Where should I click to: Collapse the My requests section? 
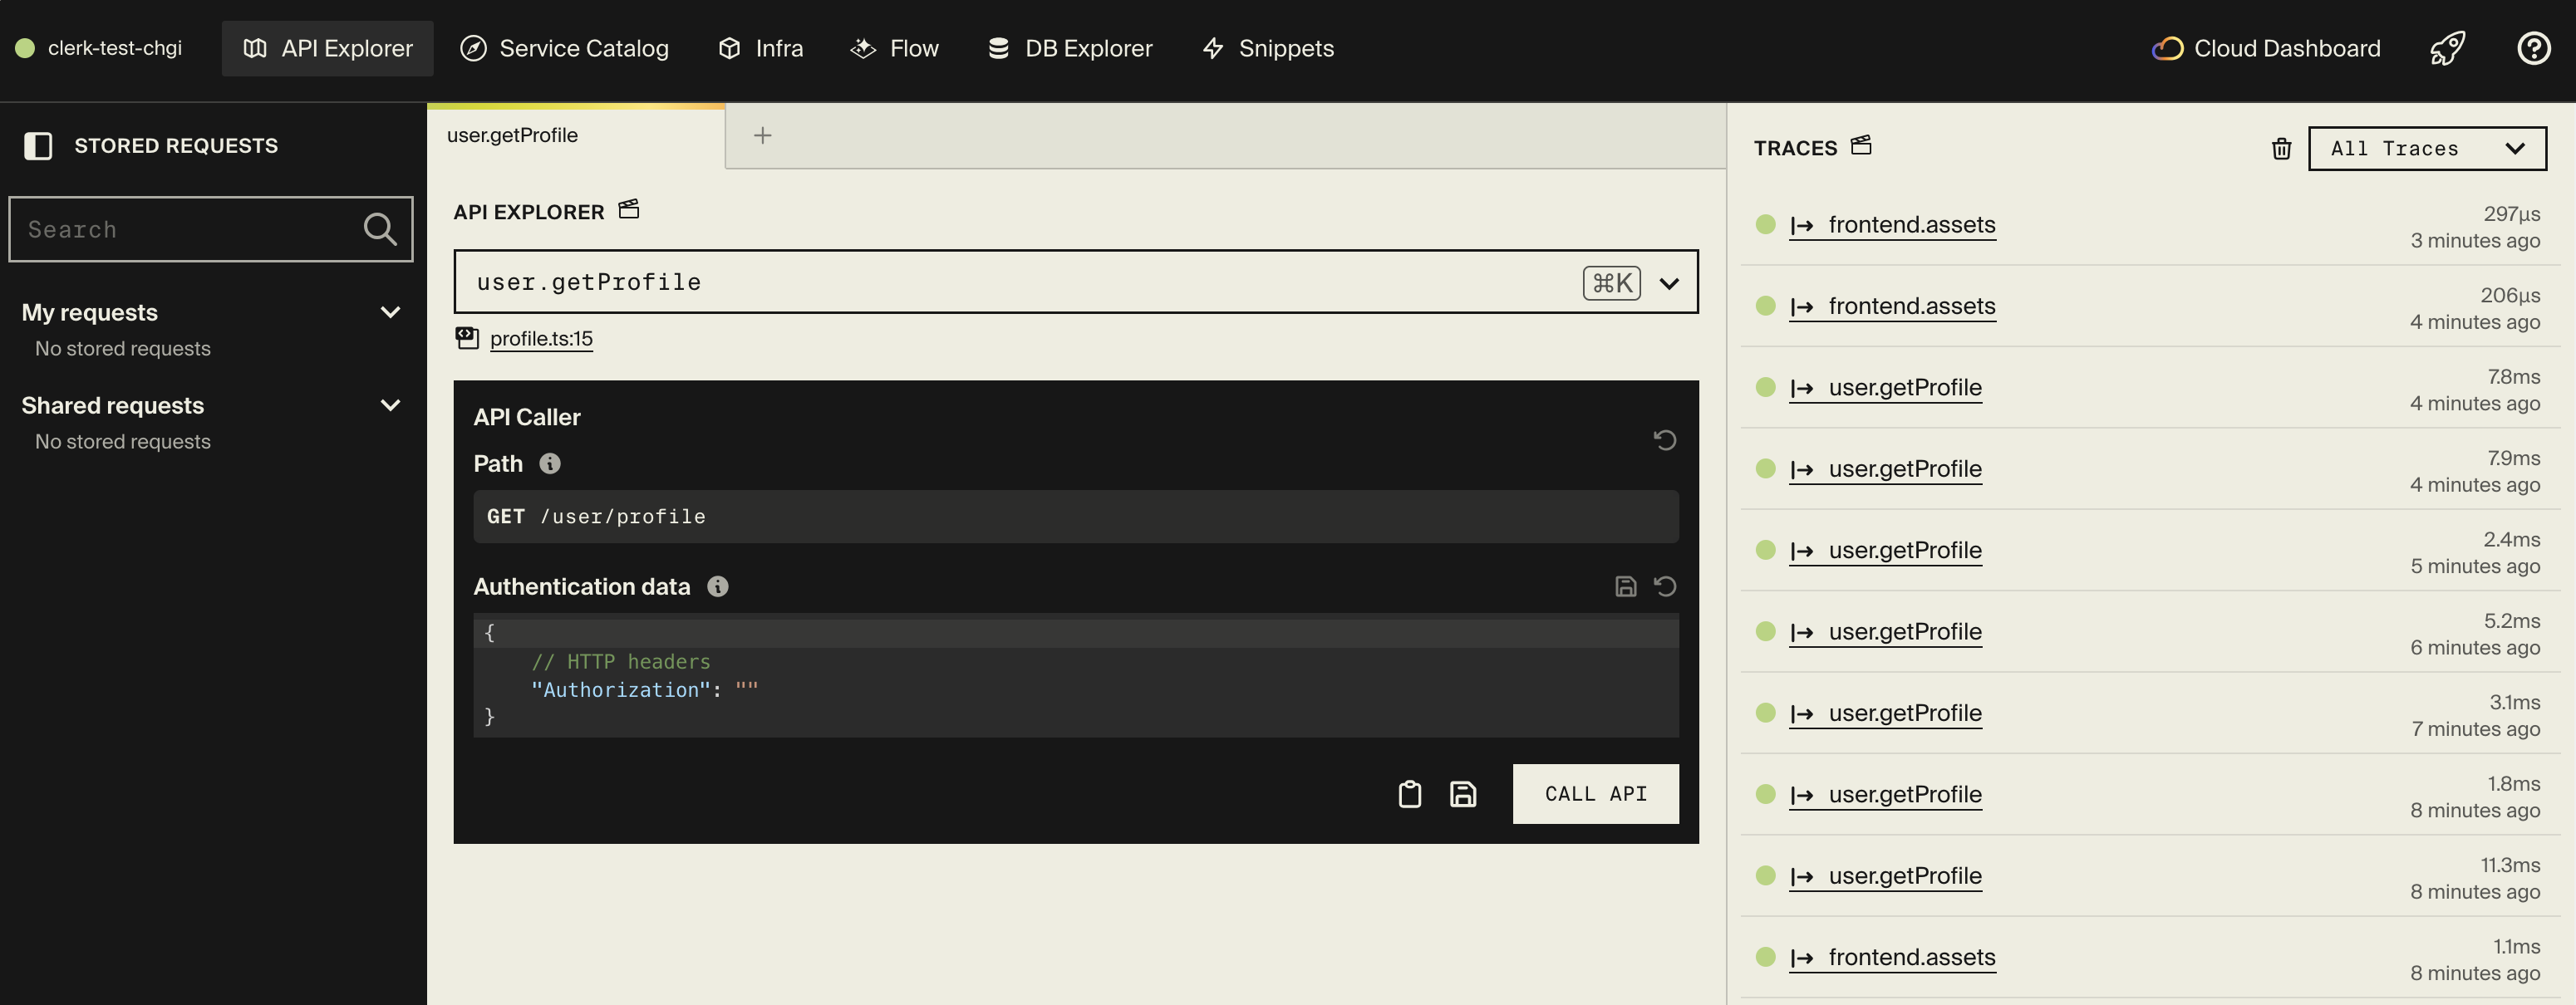pos(390,312)
